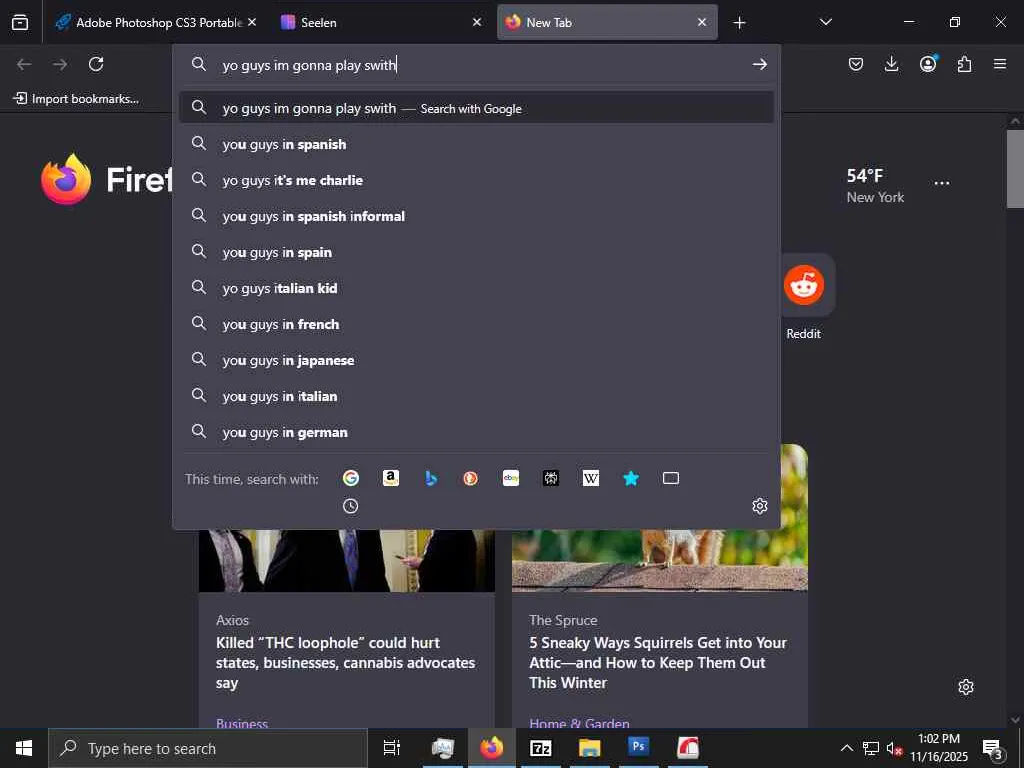Open Axios THC loophole article
This screenshot has width=1024, height=768.
[x=345, y=663]
